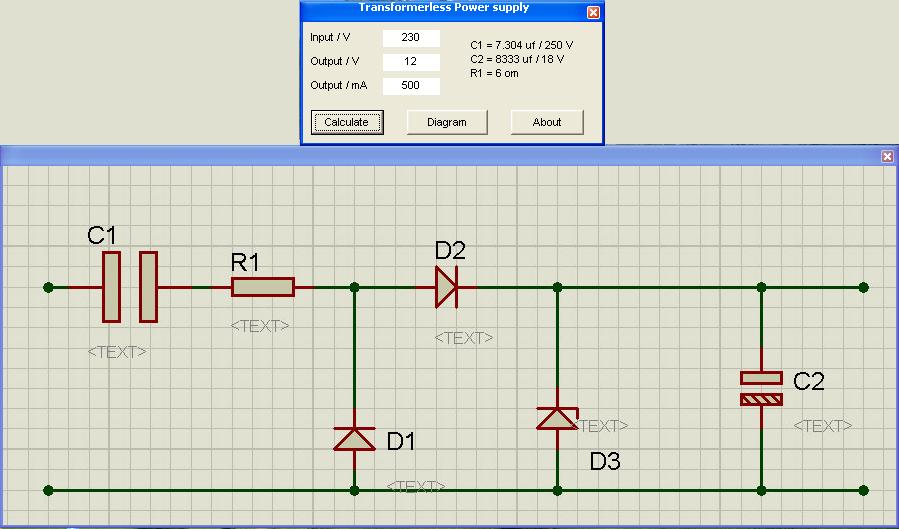
Task: Select the D2 diode symbol
Action: (447, 287)
